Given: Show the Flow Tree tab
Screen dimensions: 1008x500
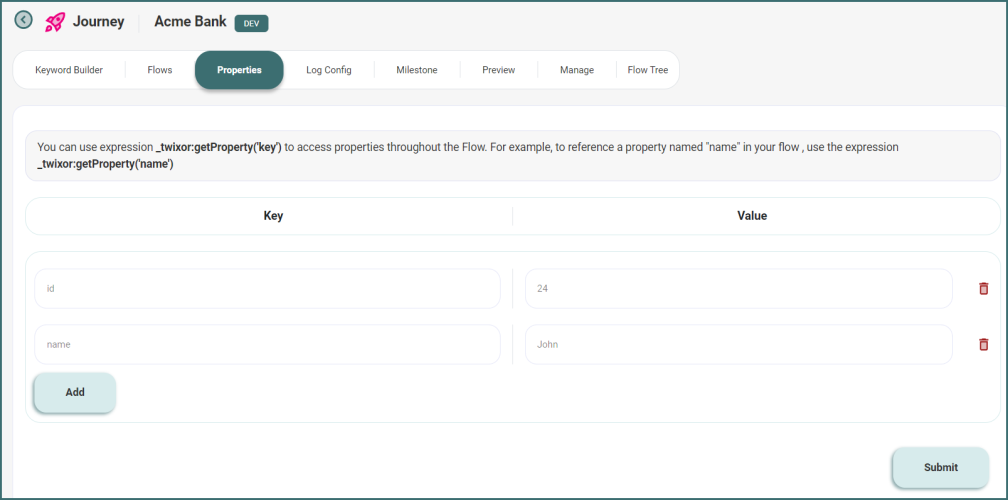Looking at the screenshot, I should point(648,70).
